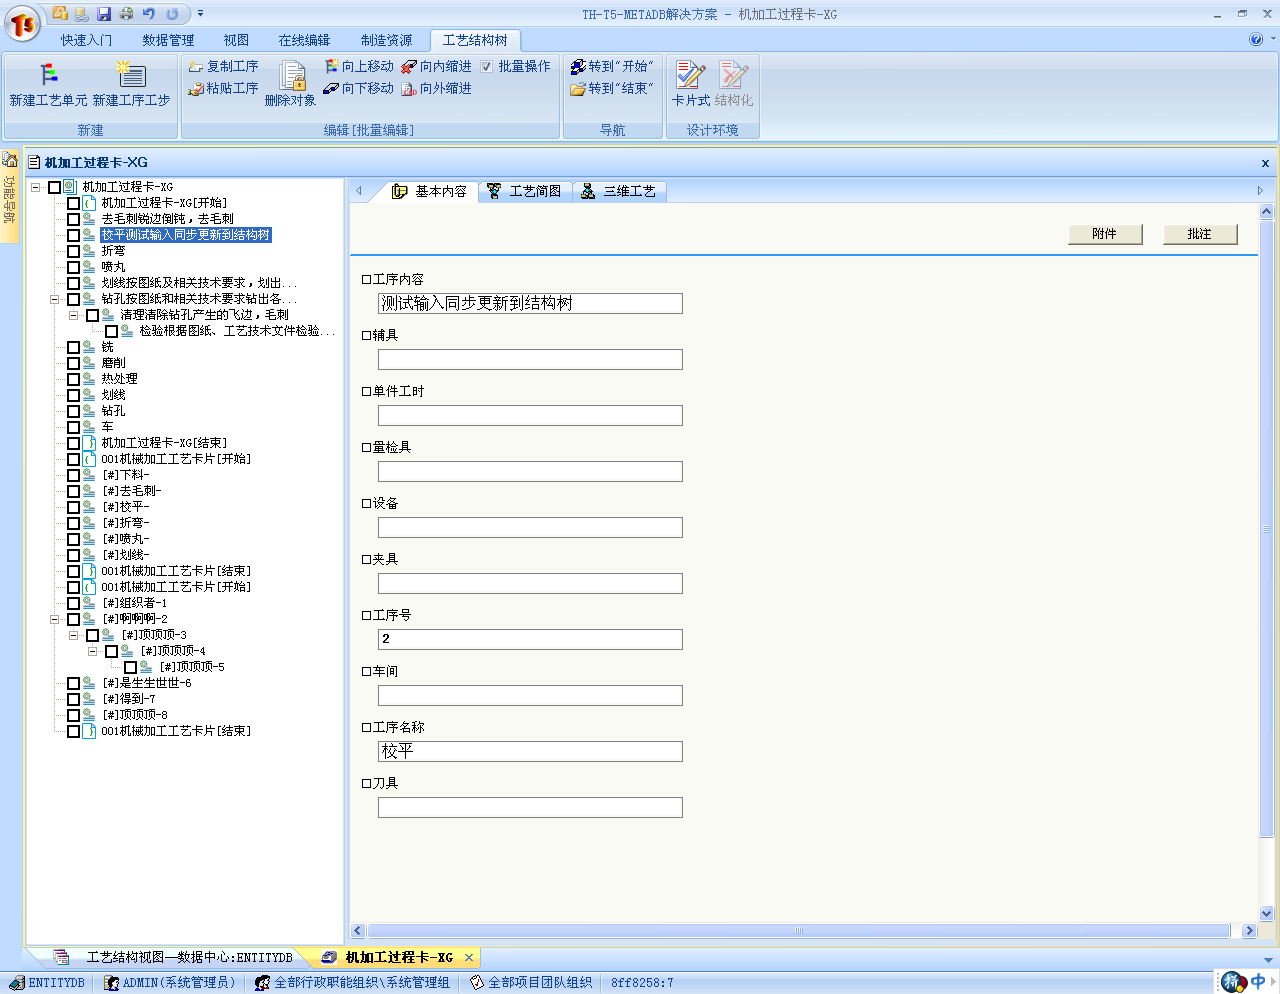Viewport: 1280px width, 994px height.
Task: Check the box next to 磨削 node
Action: 73,363
